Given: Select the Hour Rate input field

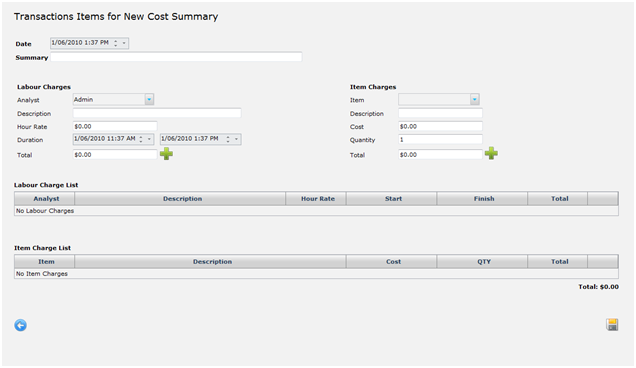Looking at the screenshot, I should (x=115, y=126).
